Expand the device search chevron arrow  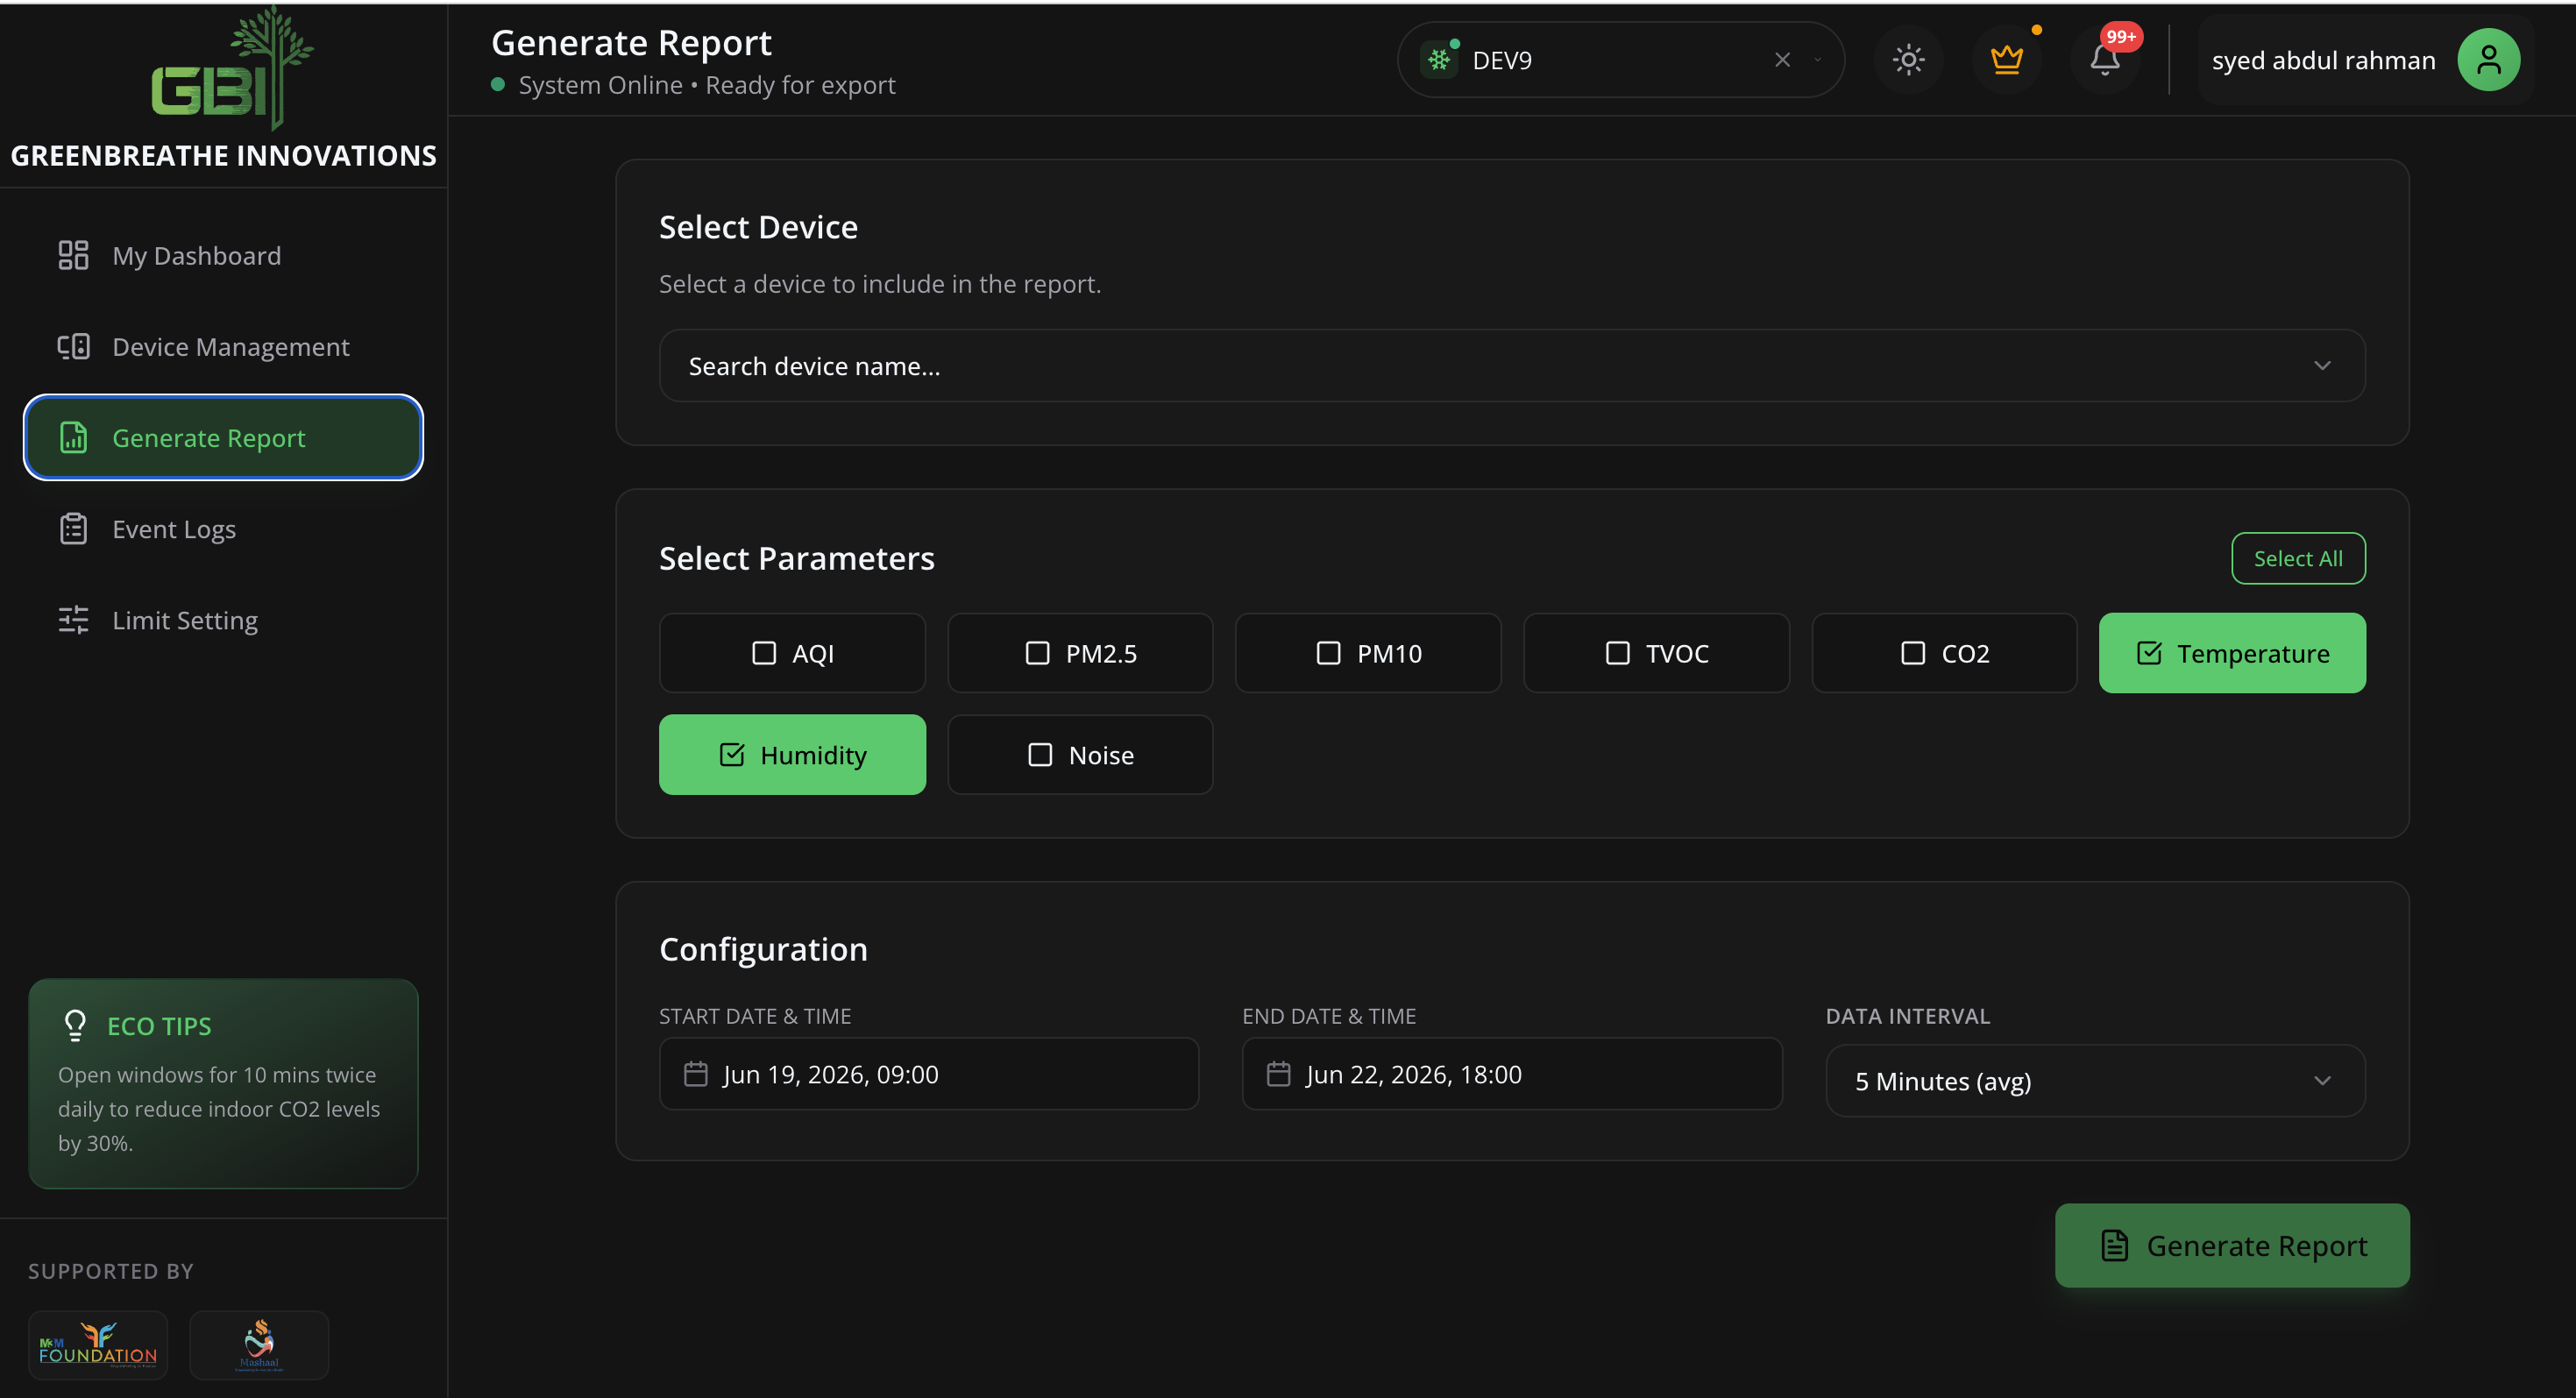tap(2322, 366)
